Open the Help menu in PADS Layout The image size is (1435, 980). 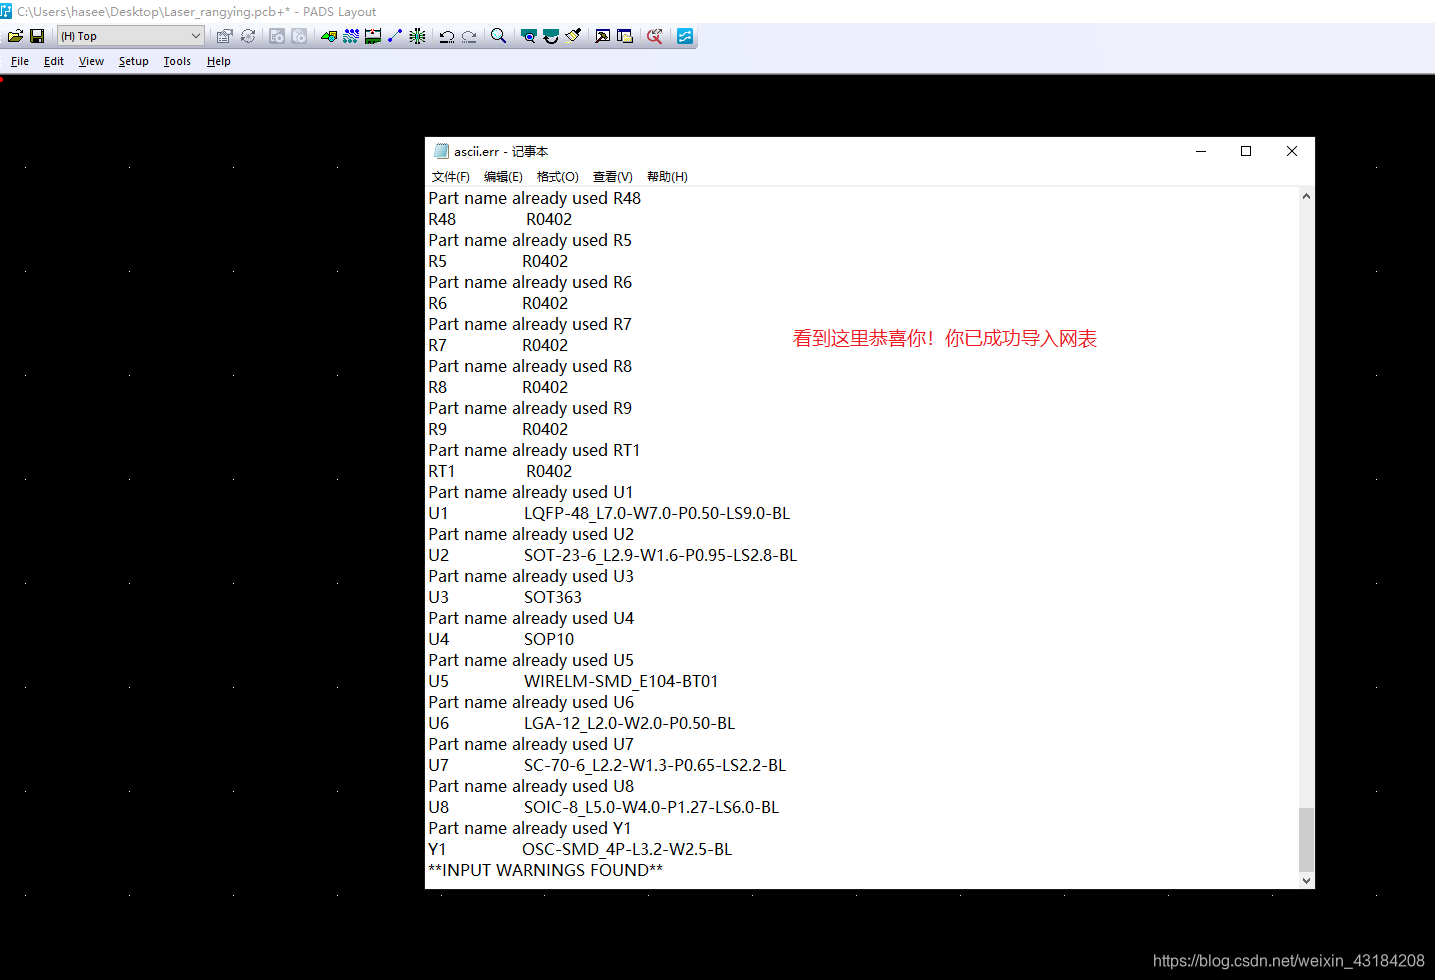[219, 61]
